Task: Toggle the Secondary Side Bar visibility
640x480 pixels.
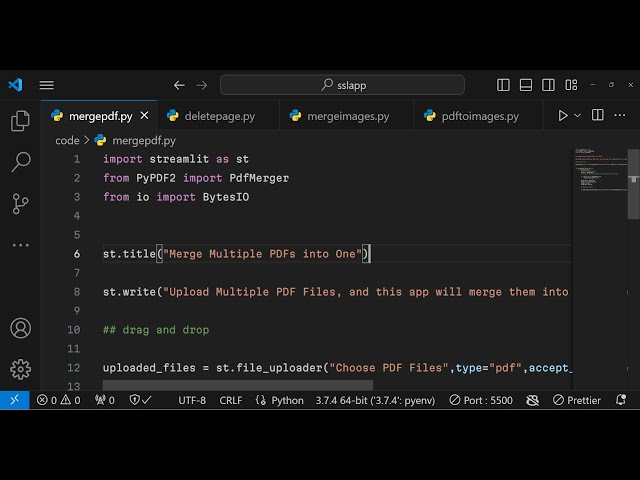Action: coord(548,85)
